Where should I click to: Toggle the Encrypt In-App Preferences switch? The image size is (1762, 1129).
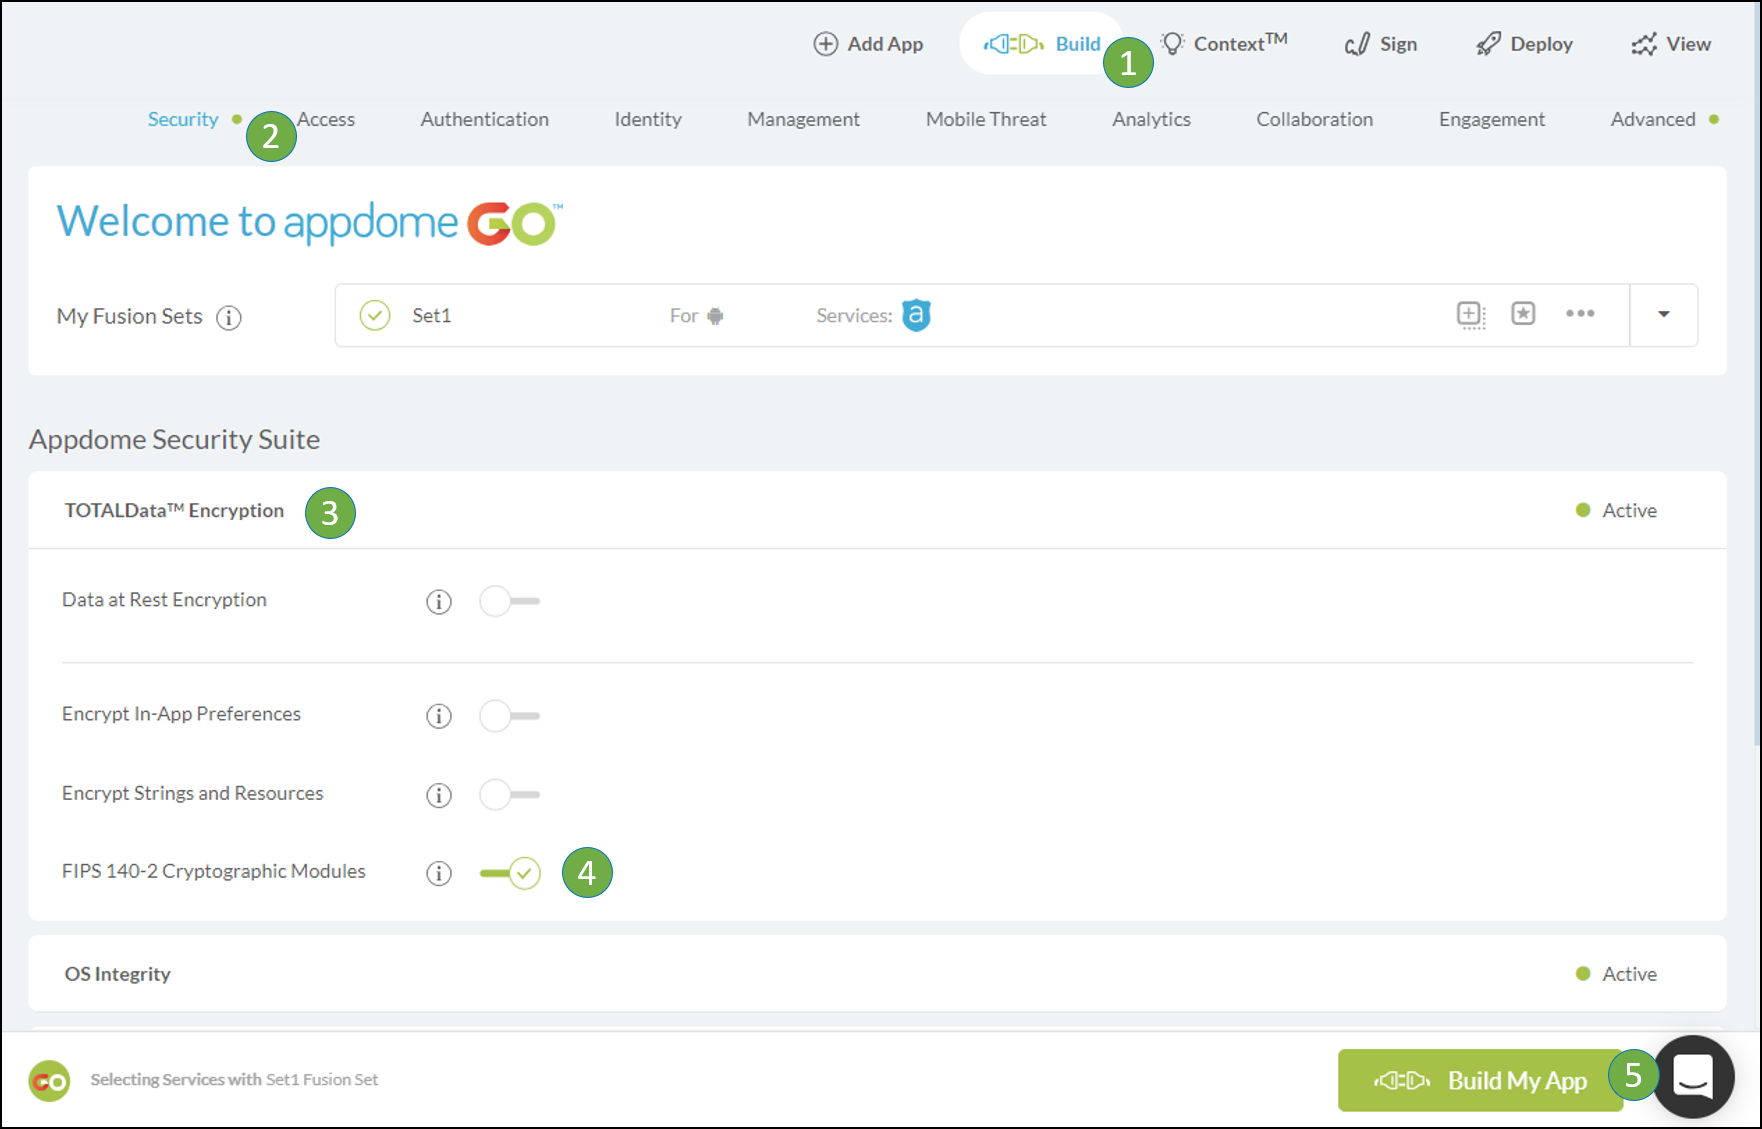pyautogui.click(x=509, y=716)
